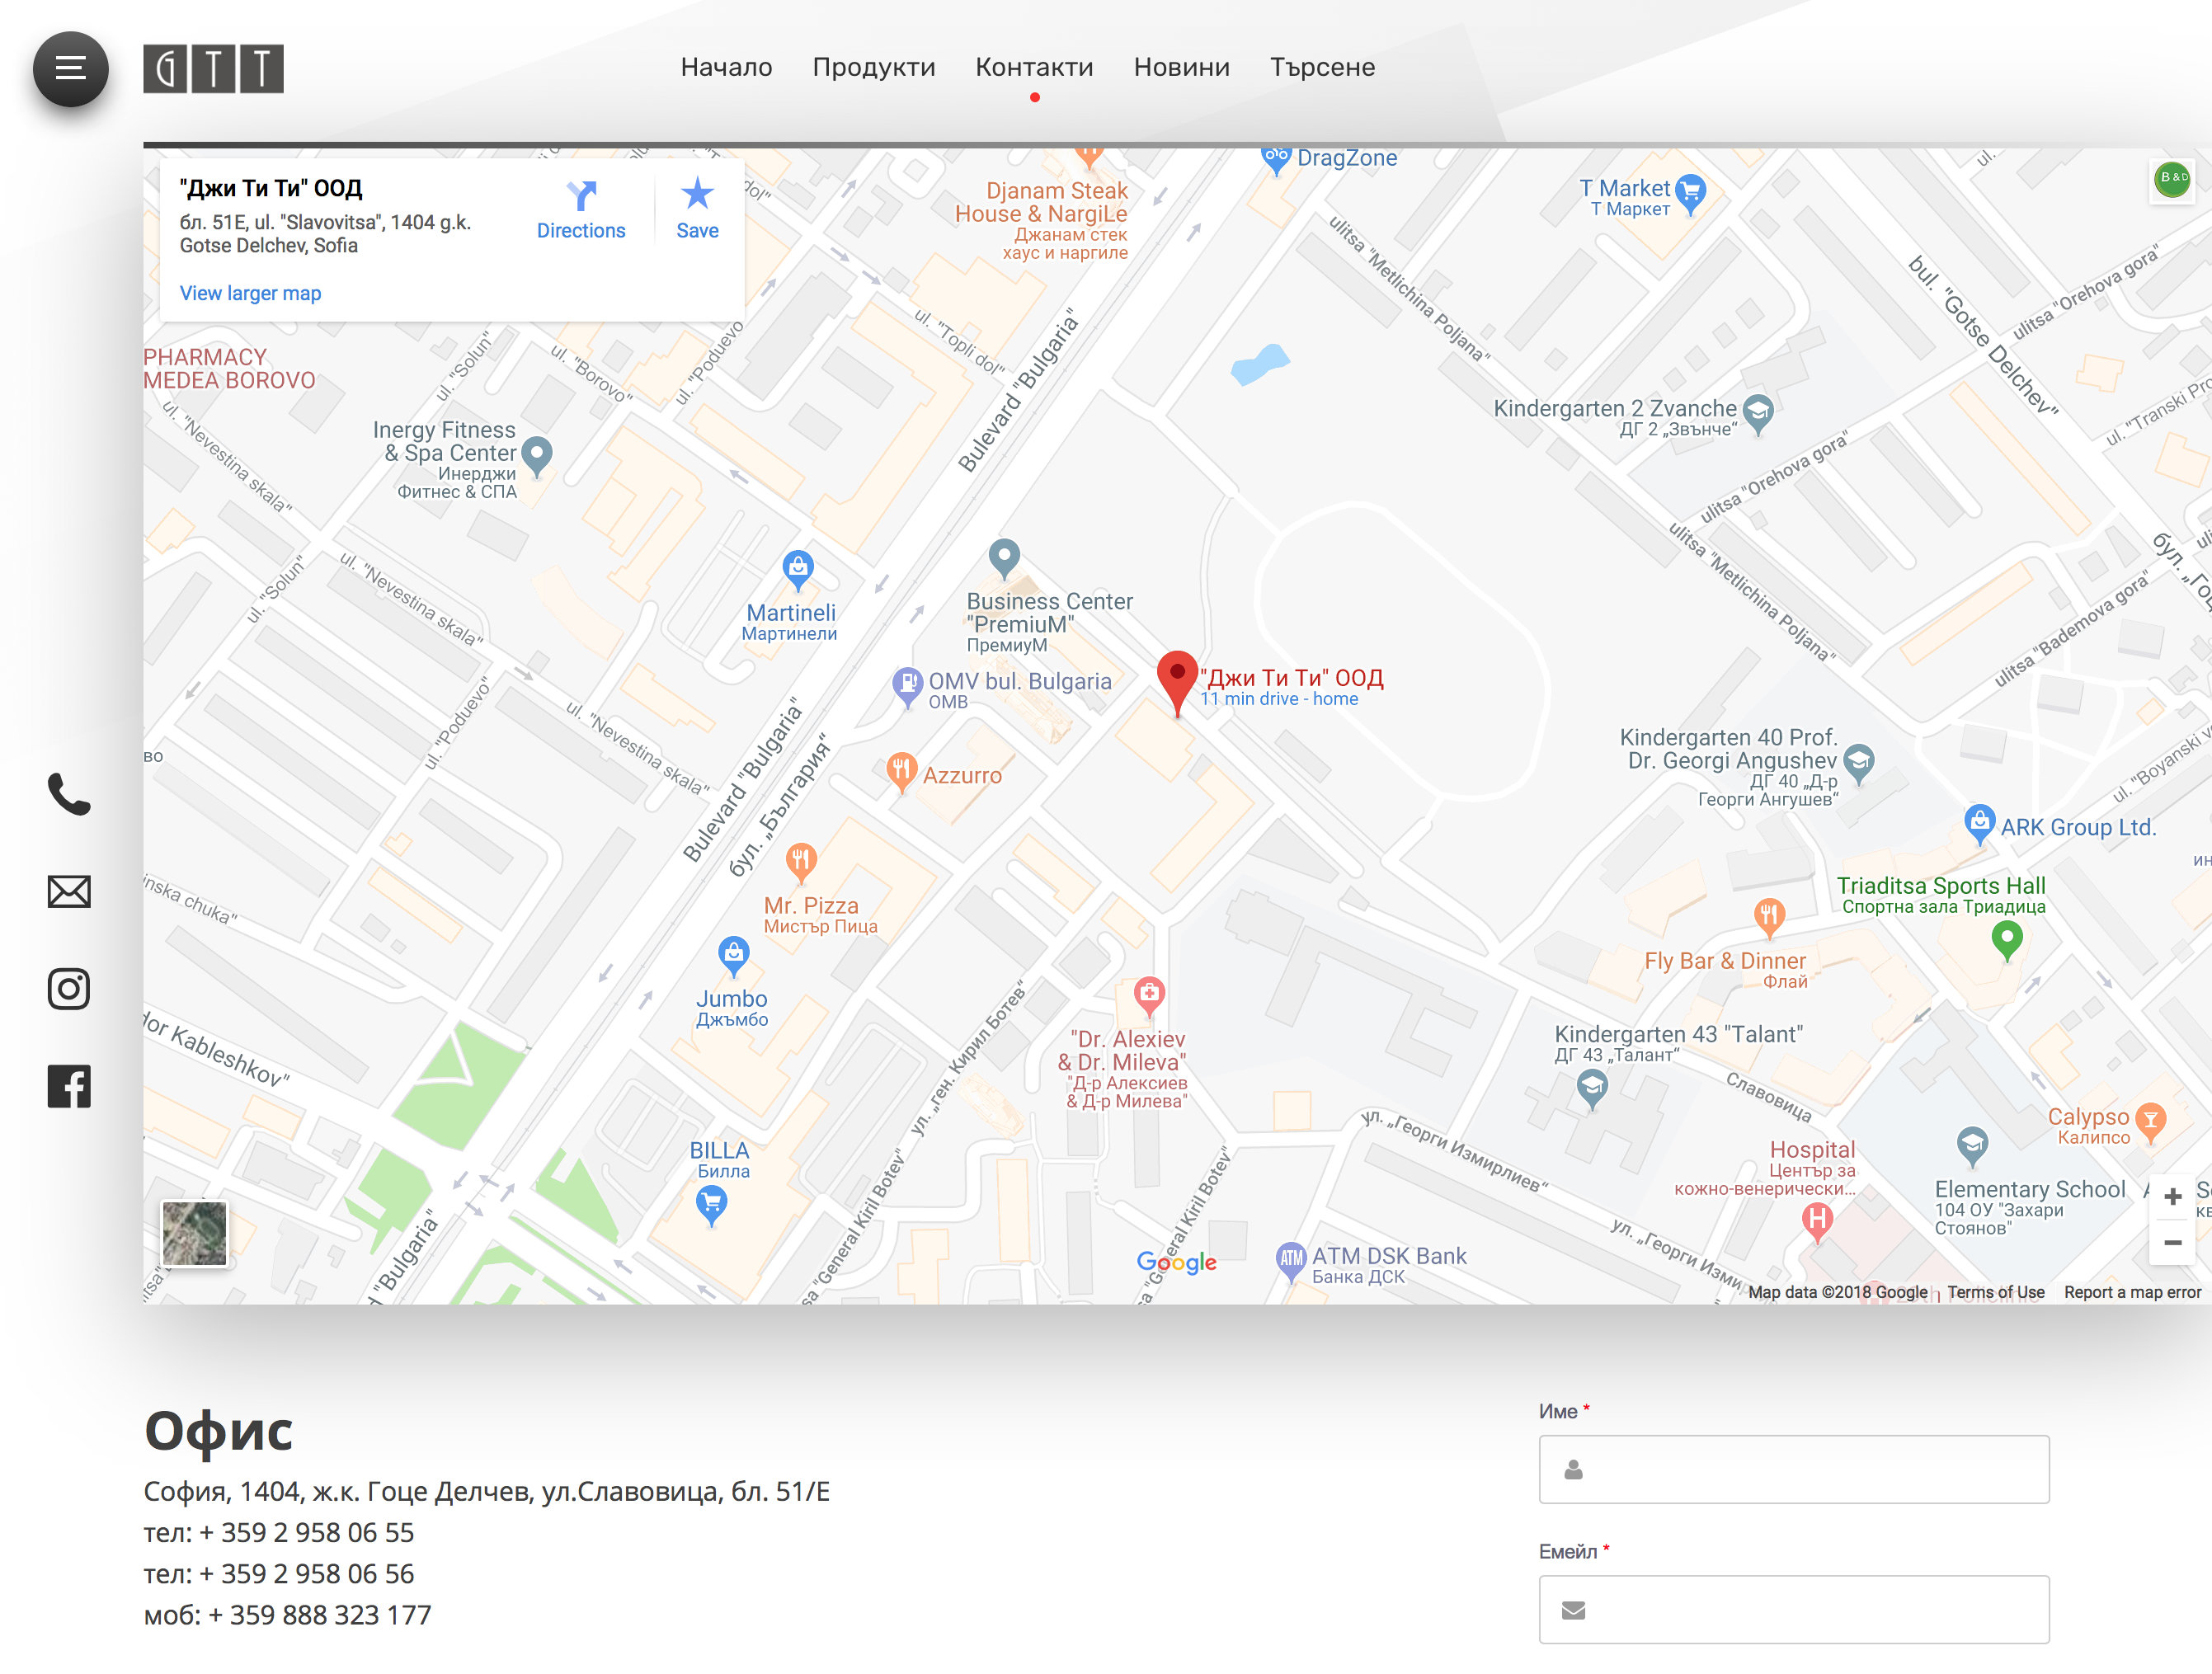Screen dimensions: 2212x1674
Task: Click the BILLA shopping cart pin
Action: (711, 1206)
